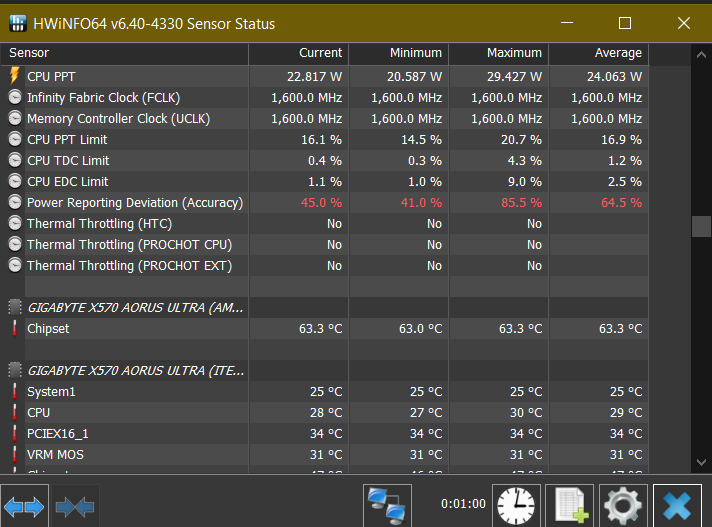Click the scrollbar down arrow
The image size is (712, 527).
701,463
